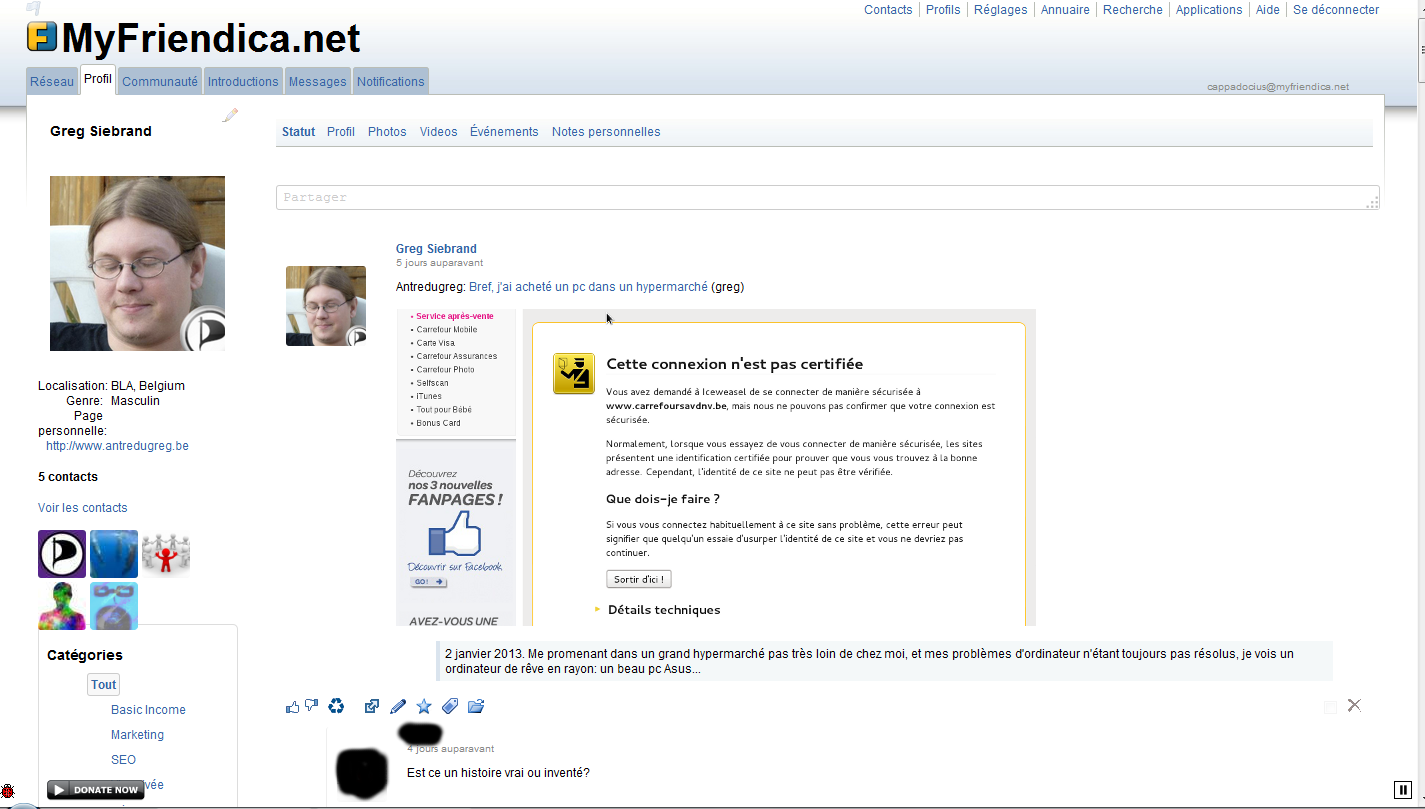Star the post as favorite
Viewport: 1425px width, 809px height.
(x=424, y=706)
